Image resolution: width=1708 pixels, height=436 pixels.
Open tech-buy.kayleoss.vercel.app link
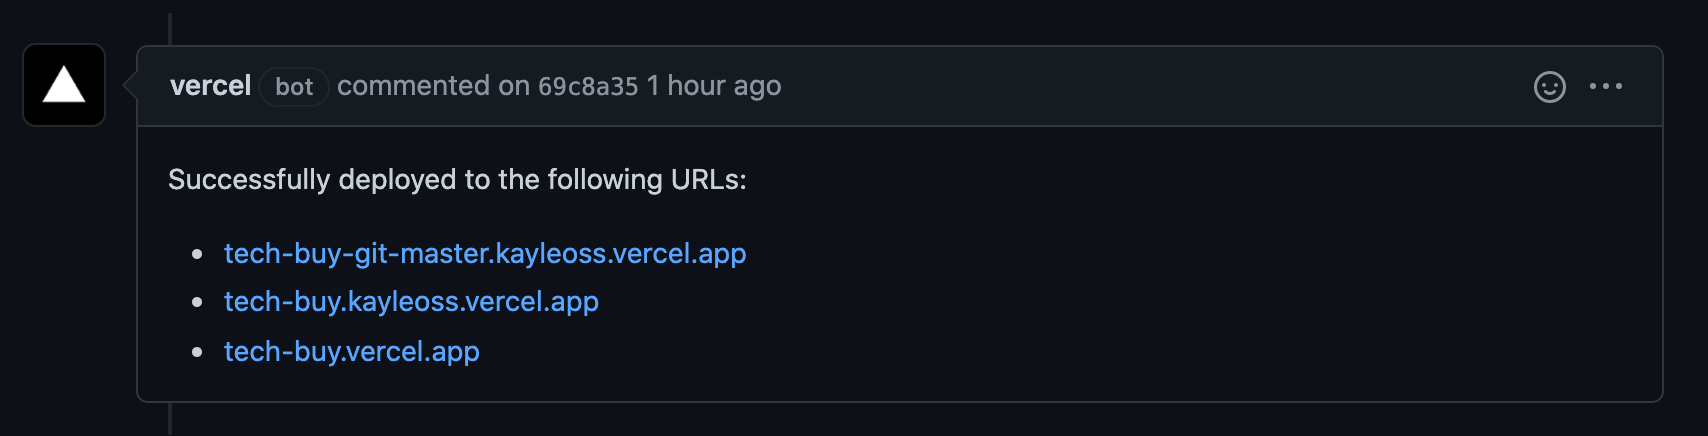[x=411, y=302]
